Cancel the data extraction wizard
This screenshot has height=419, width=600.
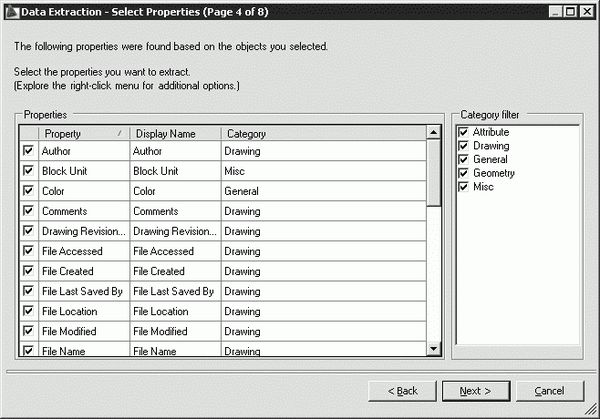[x=550, y=391]
